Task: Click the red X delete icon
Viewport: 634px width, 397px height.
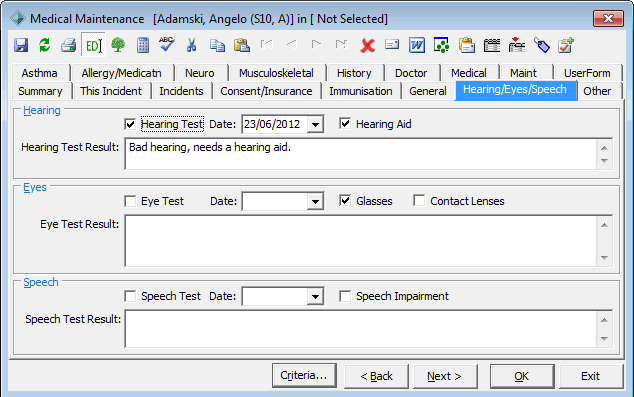Action: 367,45
